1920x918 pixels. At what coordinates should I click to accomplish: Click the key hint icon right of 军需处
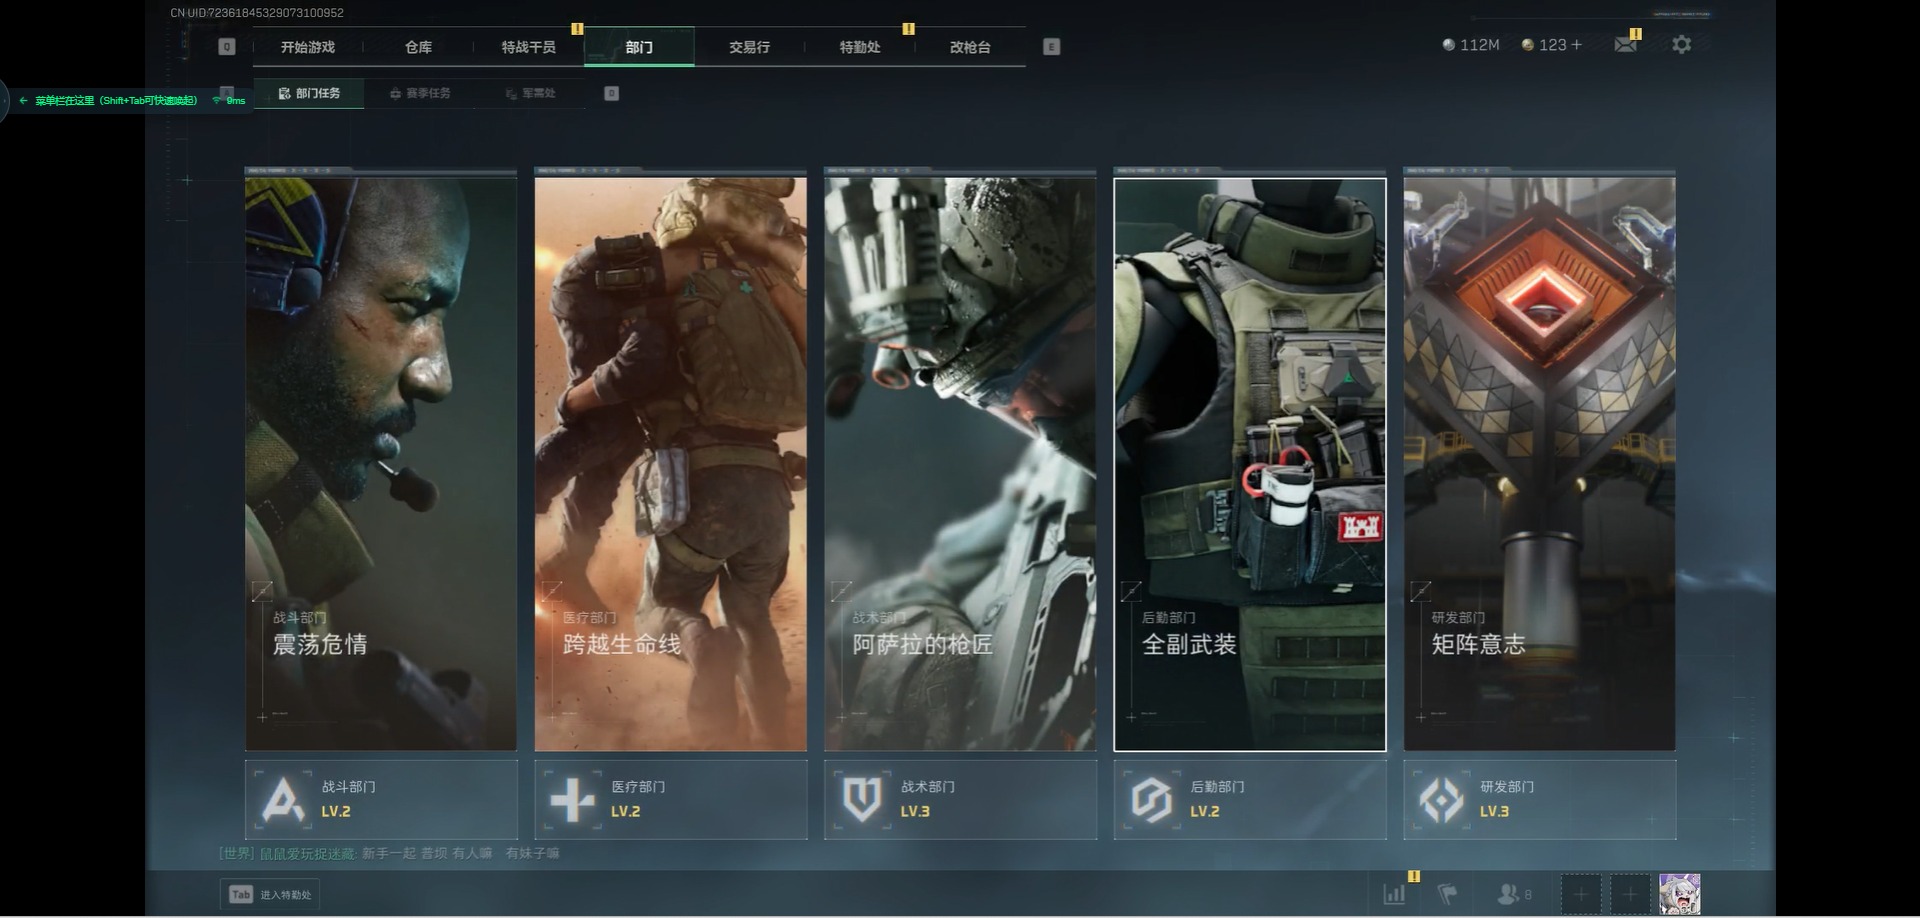tap(612, 93)
